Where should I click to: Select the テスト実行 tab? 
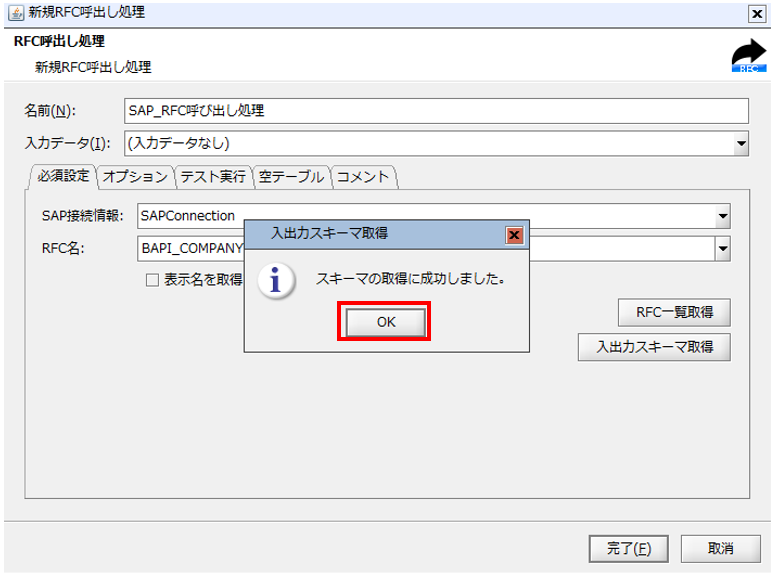(212, 177)
